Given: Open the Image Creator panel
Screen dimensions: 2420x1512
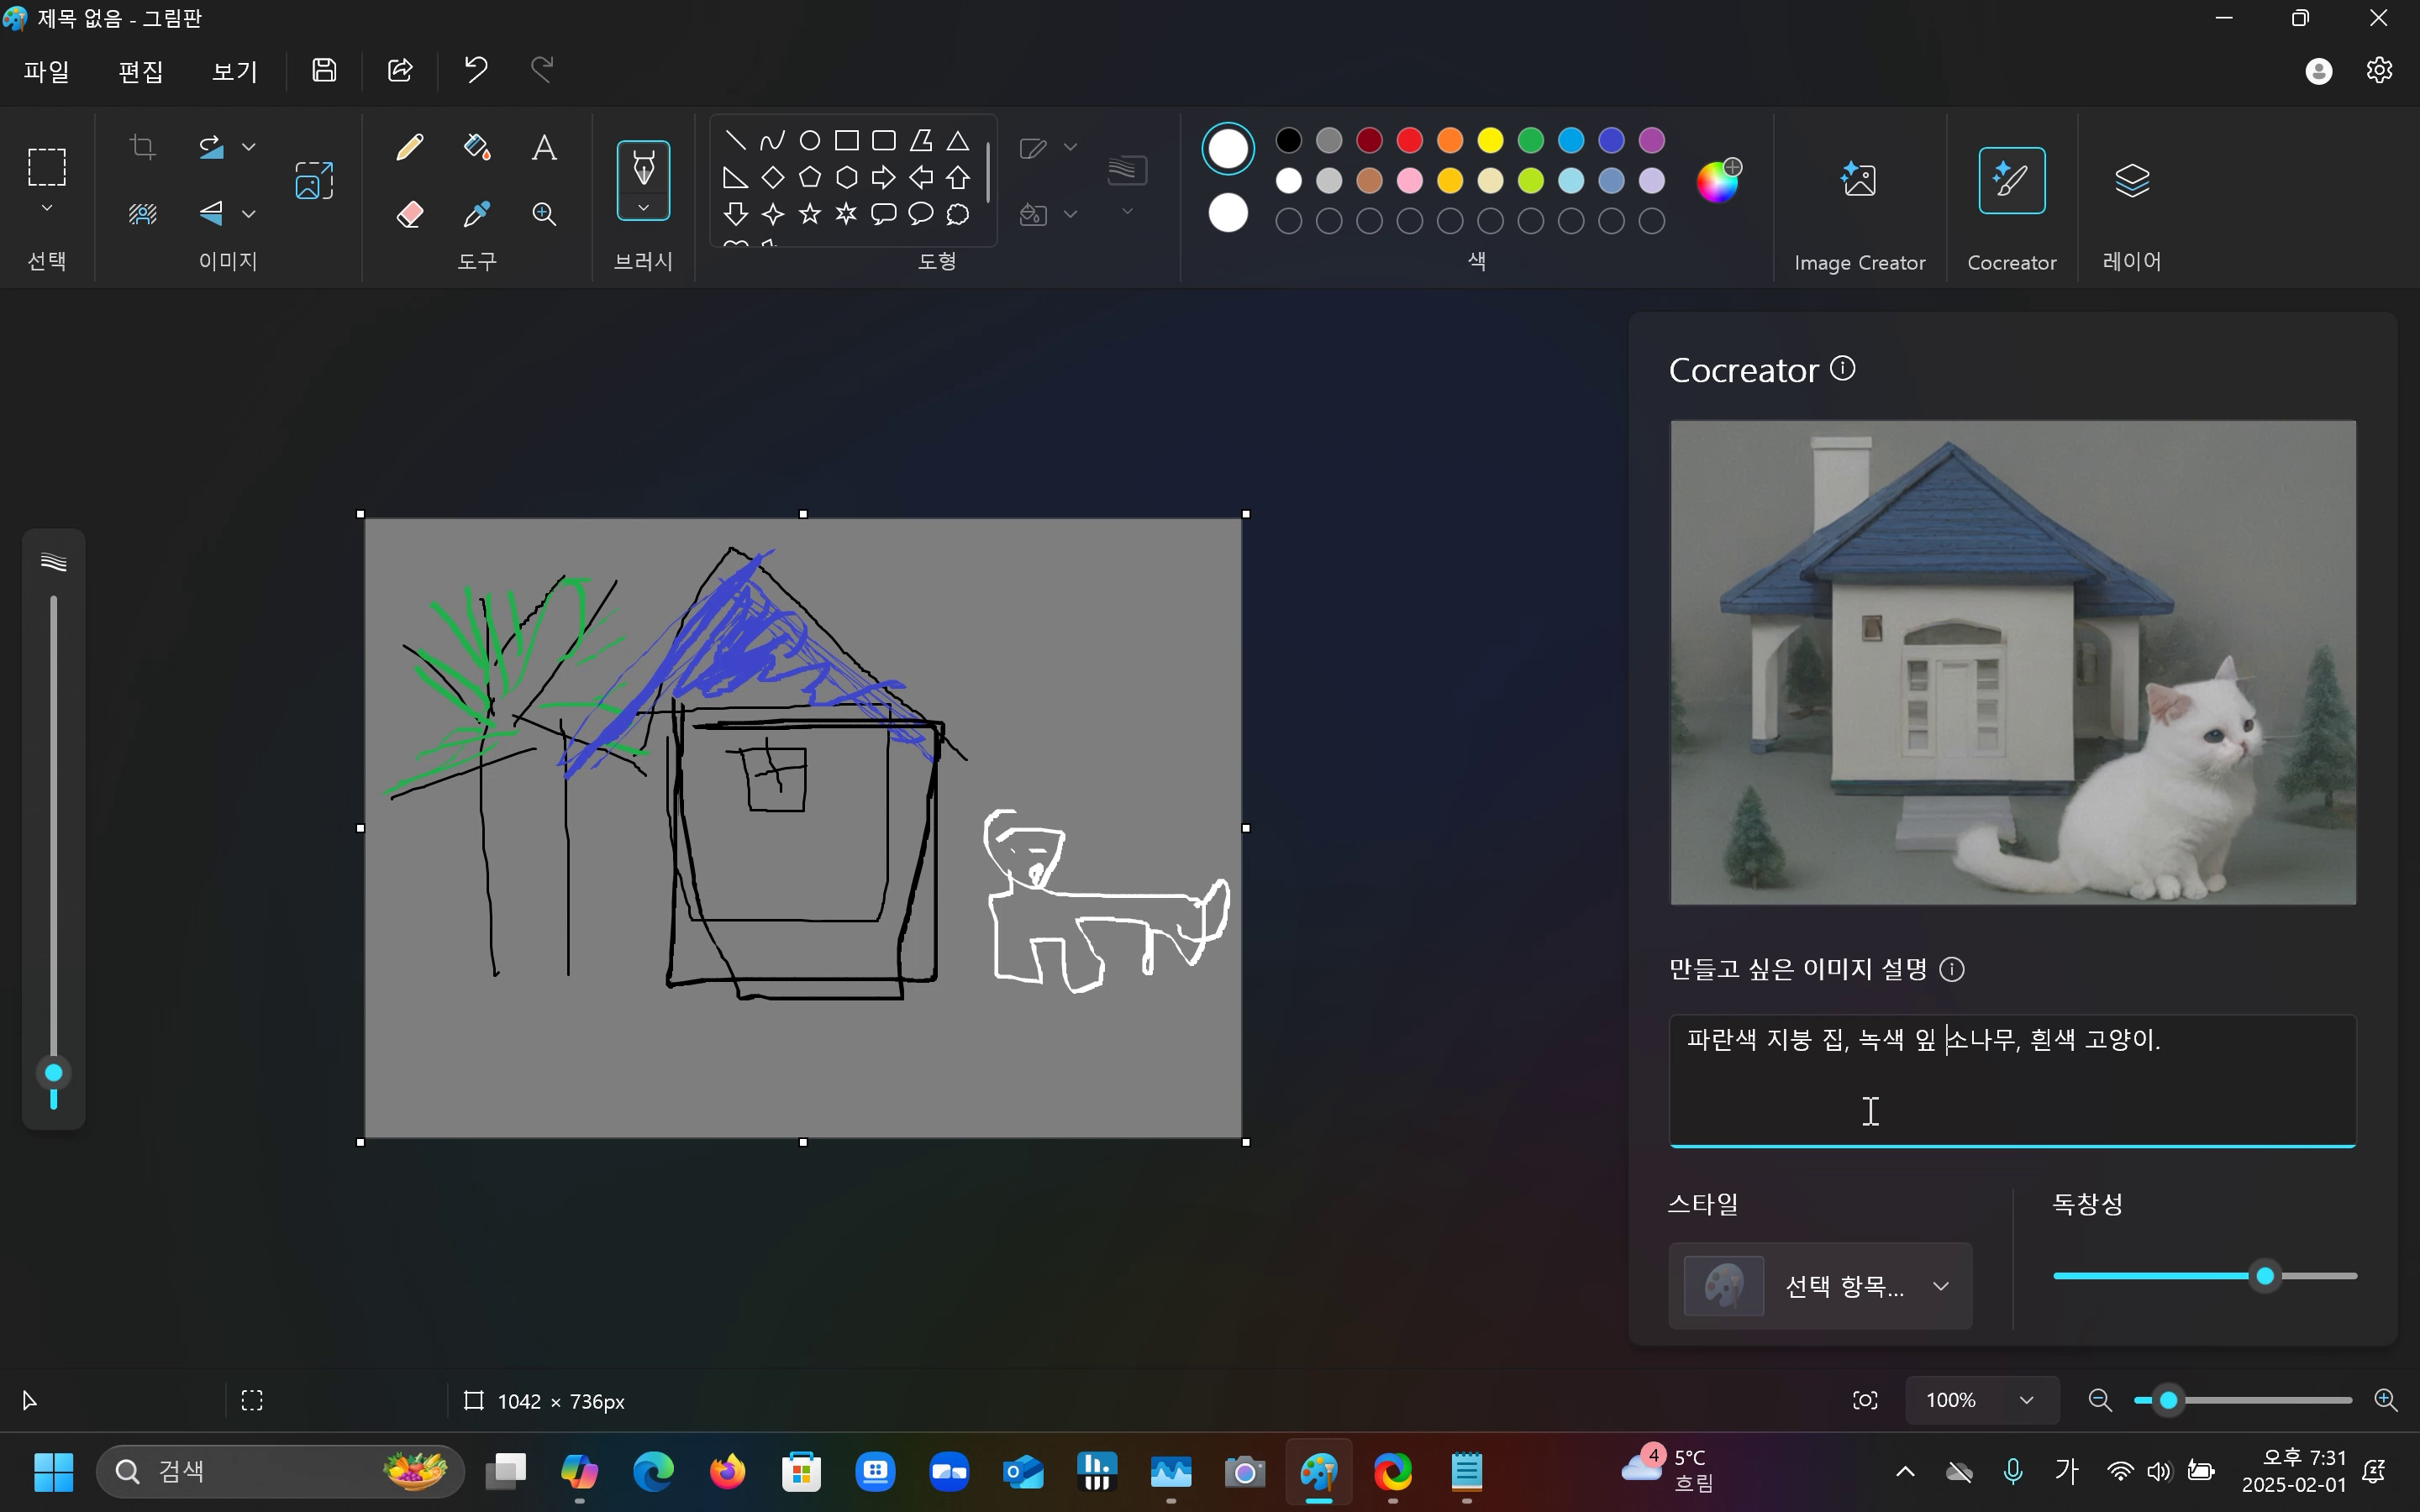Looking at the screenshot, I should pos(1859,181).
